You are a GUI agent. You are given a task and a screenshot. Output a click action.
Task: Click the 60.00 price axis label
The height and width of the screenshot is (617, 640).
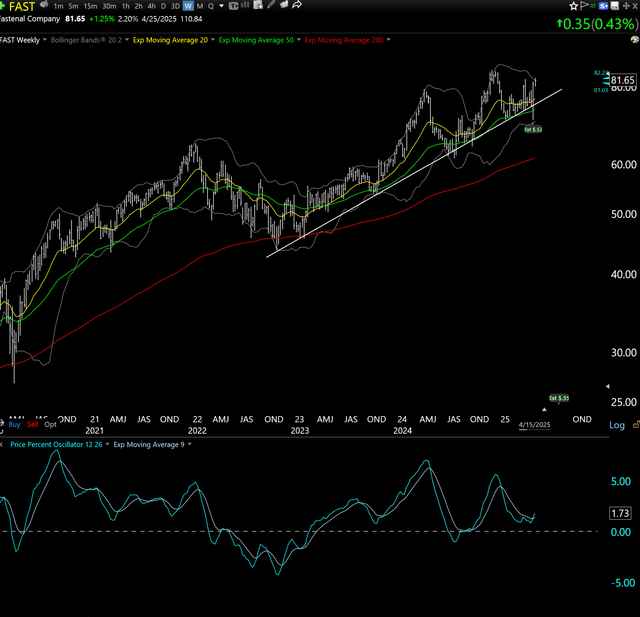coord(624,164)
